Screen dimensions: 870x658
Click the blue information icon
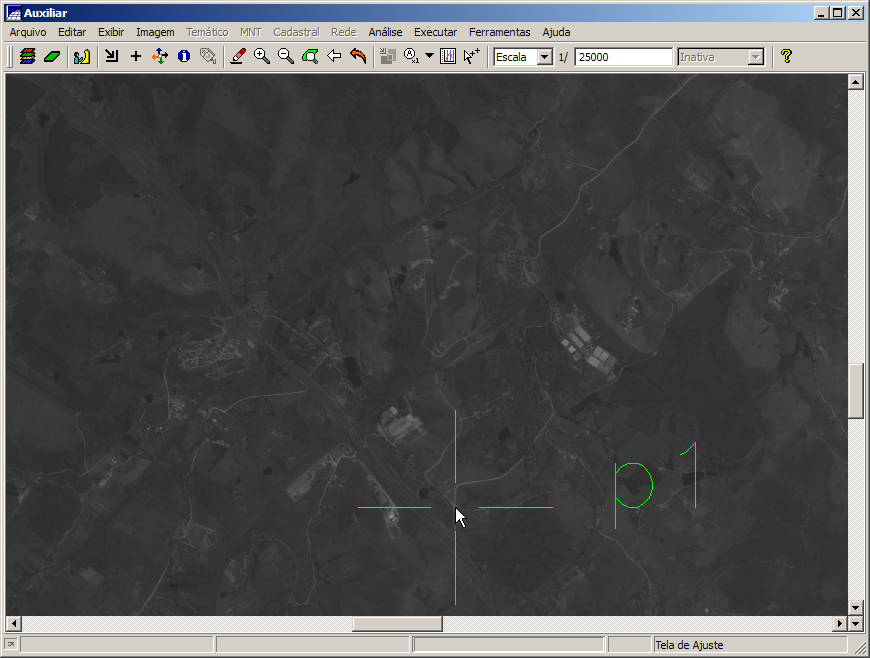(184, 57)
